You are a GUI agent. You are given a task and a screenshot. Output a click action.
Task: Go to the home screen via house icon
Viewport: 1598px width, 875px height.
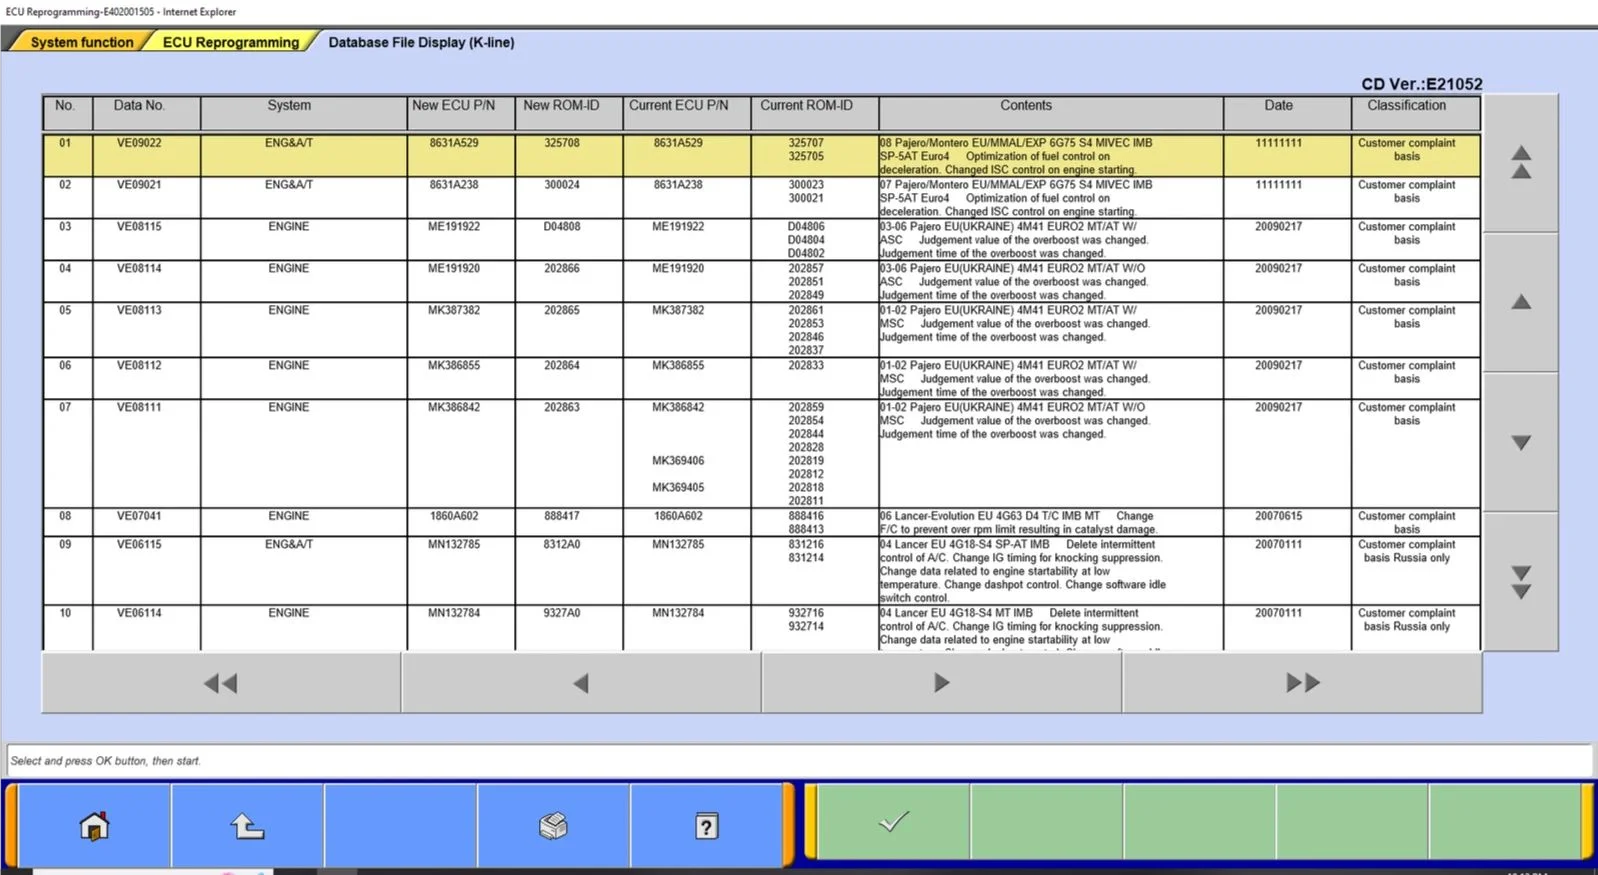point(95,826)
